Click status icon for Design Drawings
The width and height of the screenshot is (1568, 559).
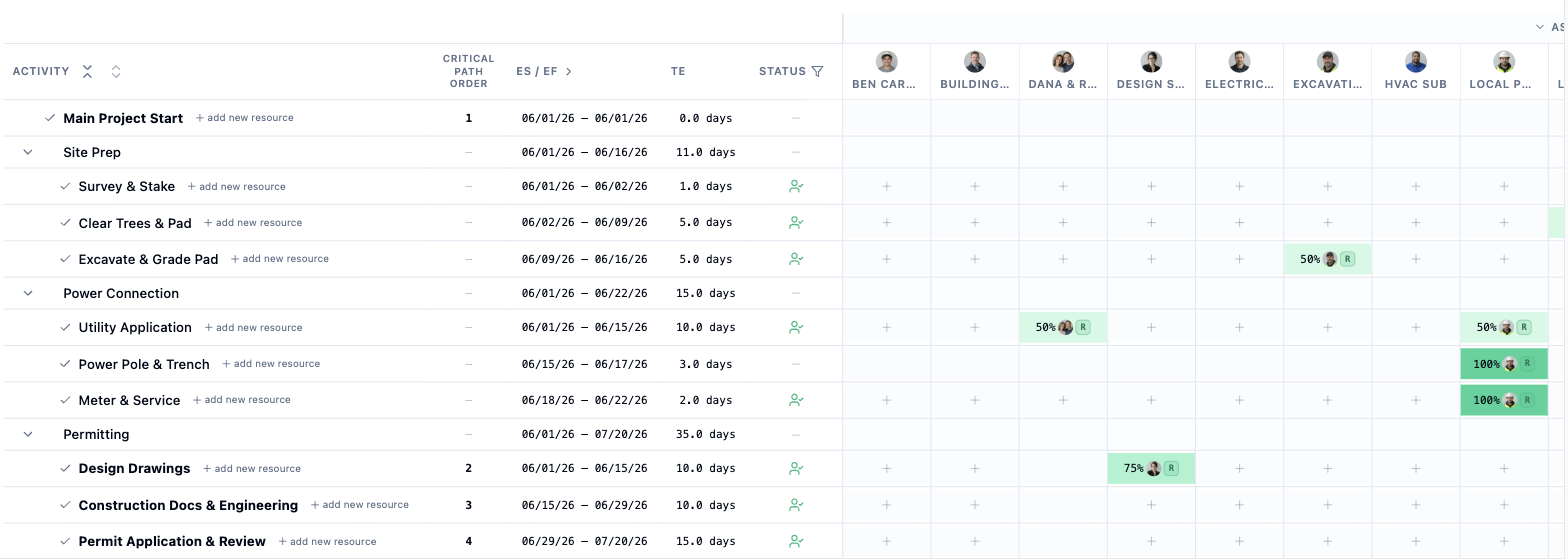pyautogui.click(x=796, y=468)
